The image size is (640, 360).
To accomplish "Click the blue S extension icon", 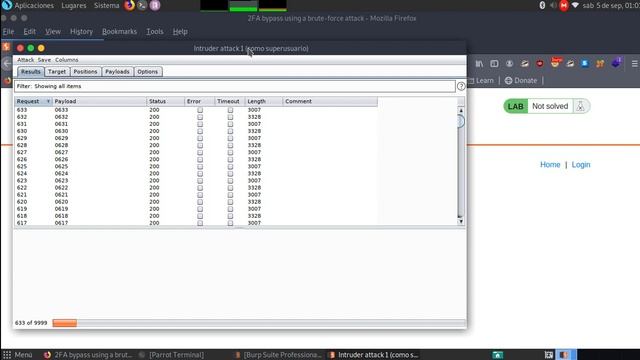I will (585, 64).
